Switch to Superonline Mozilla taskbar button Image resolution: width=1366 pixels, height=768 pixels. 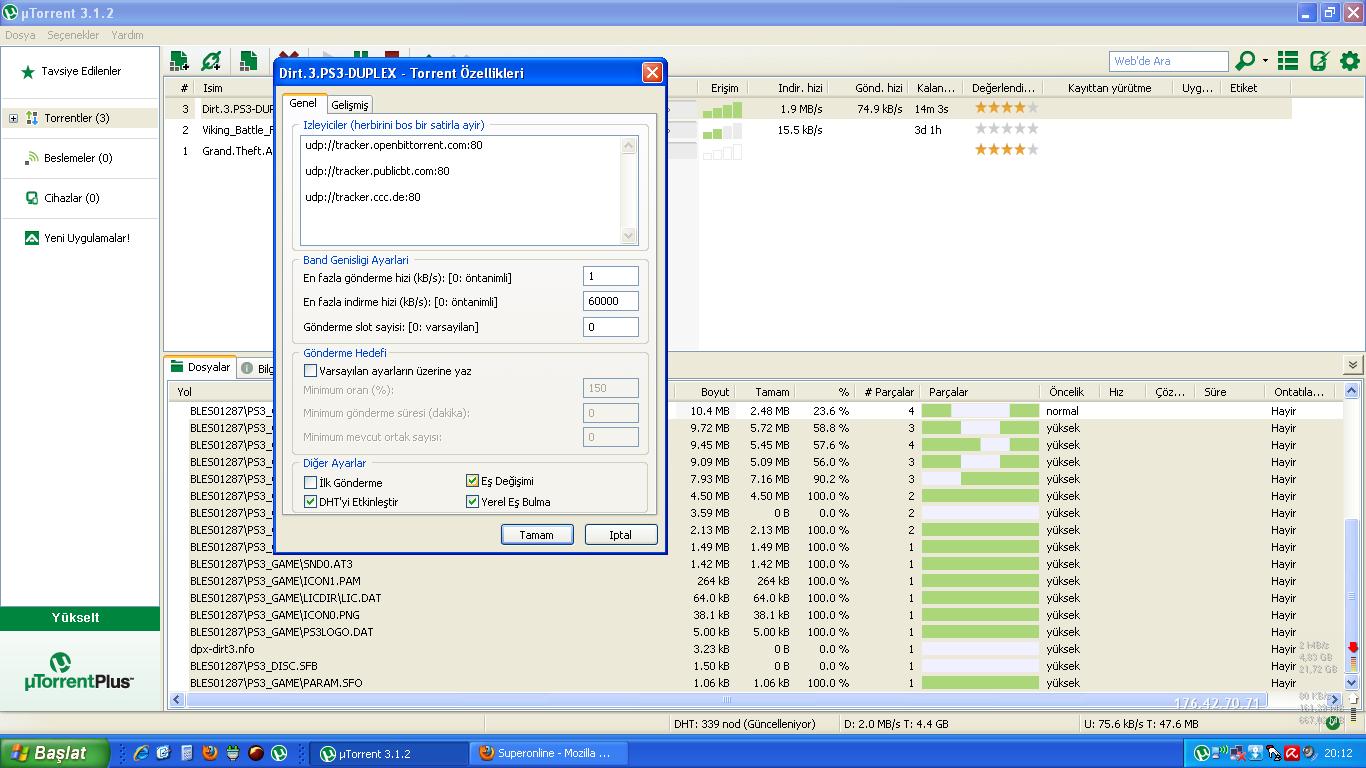point(547,753)
